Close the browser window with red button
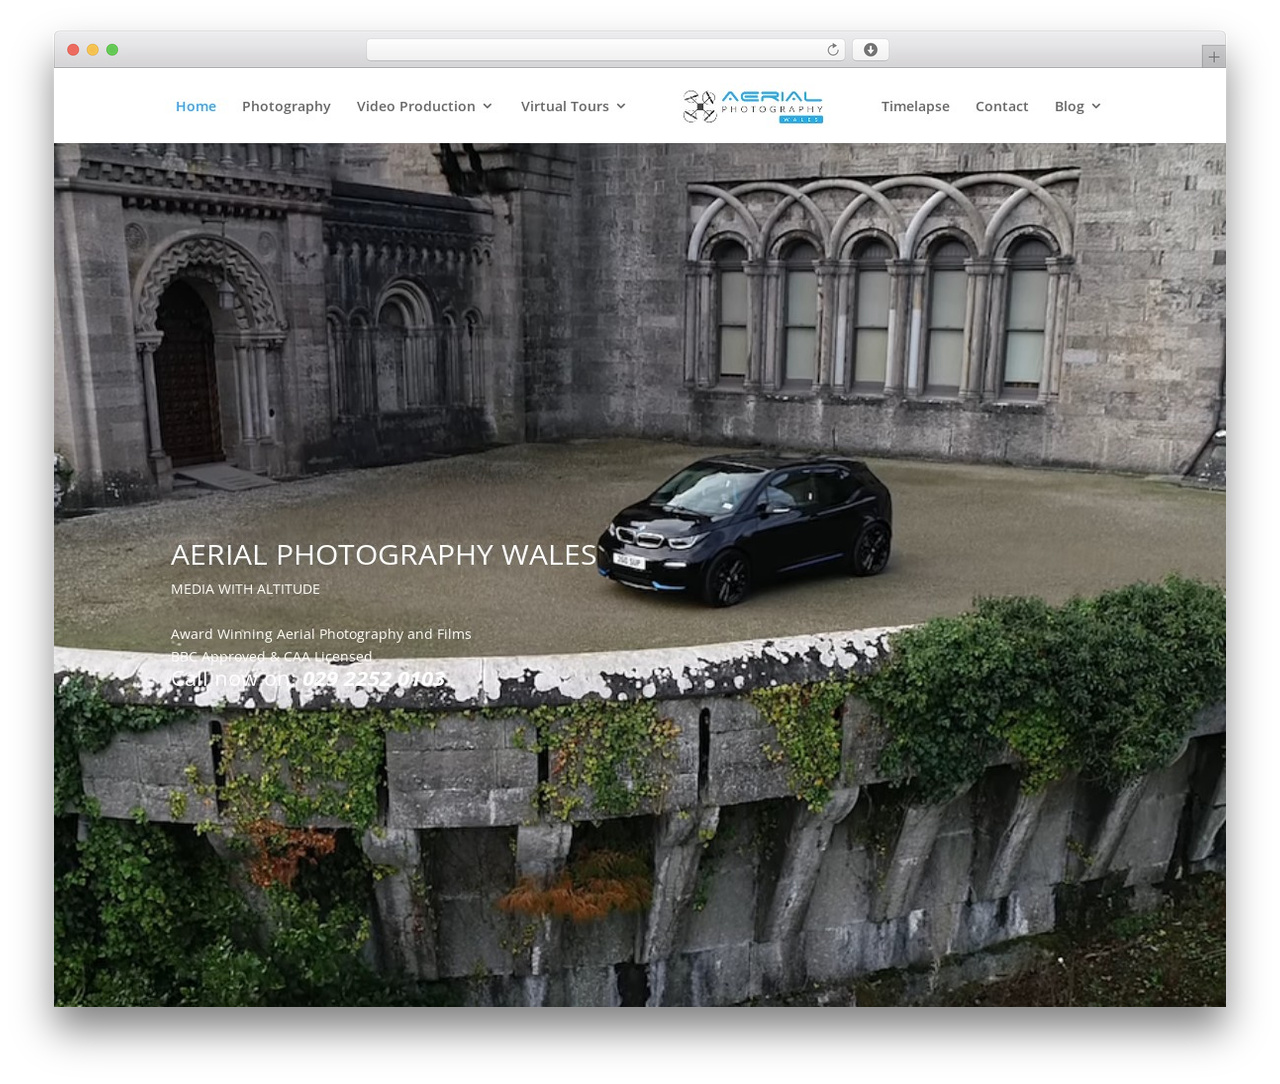Screen dimensions: 1280x1084 point(73,50)
